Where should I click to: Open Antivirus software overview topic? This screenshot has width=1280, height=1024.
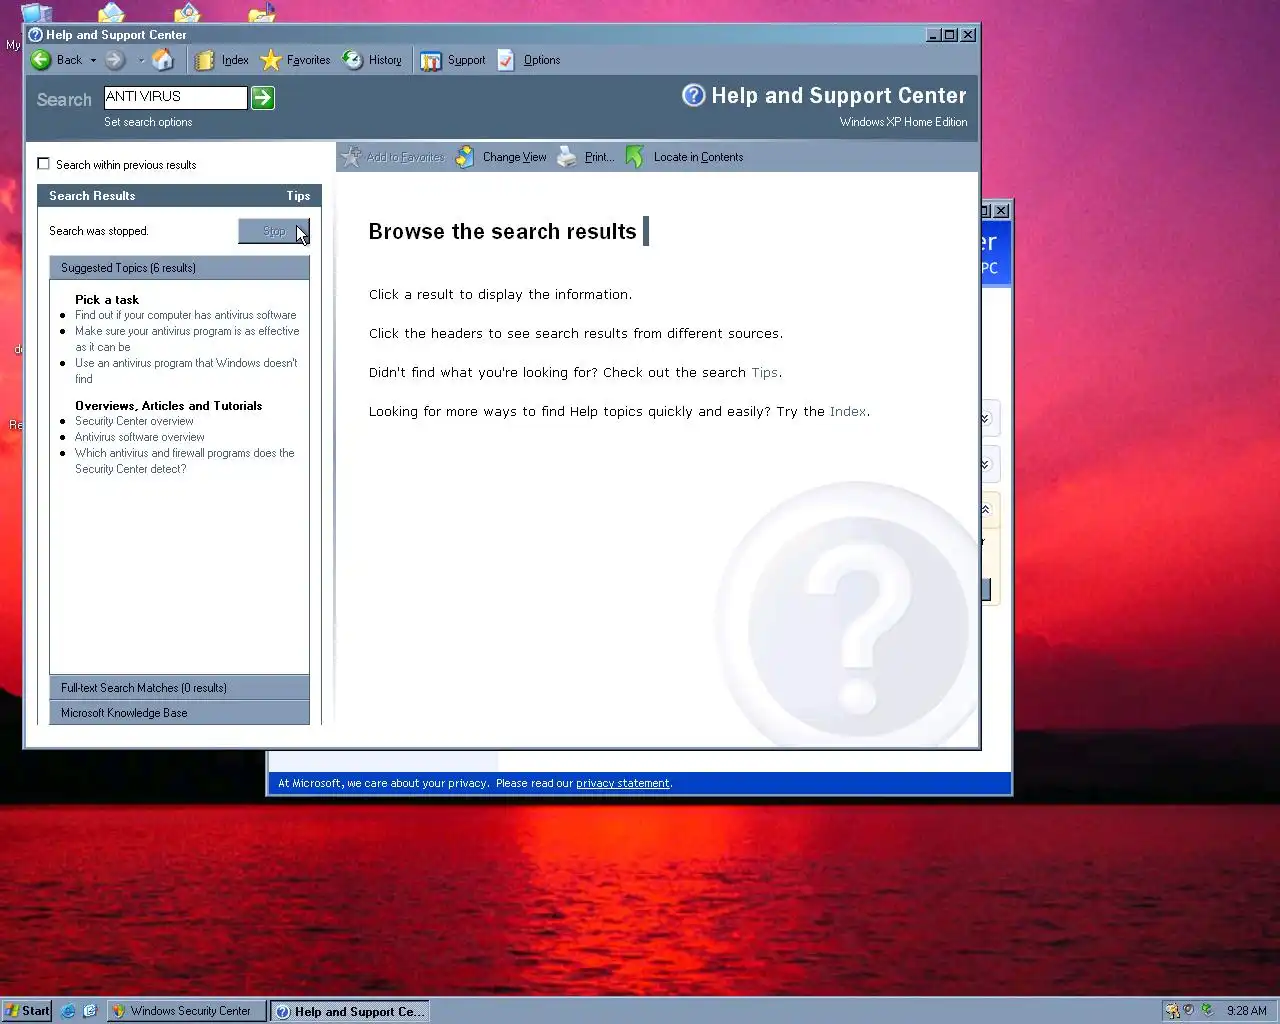[139, 437]
